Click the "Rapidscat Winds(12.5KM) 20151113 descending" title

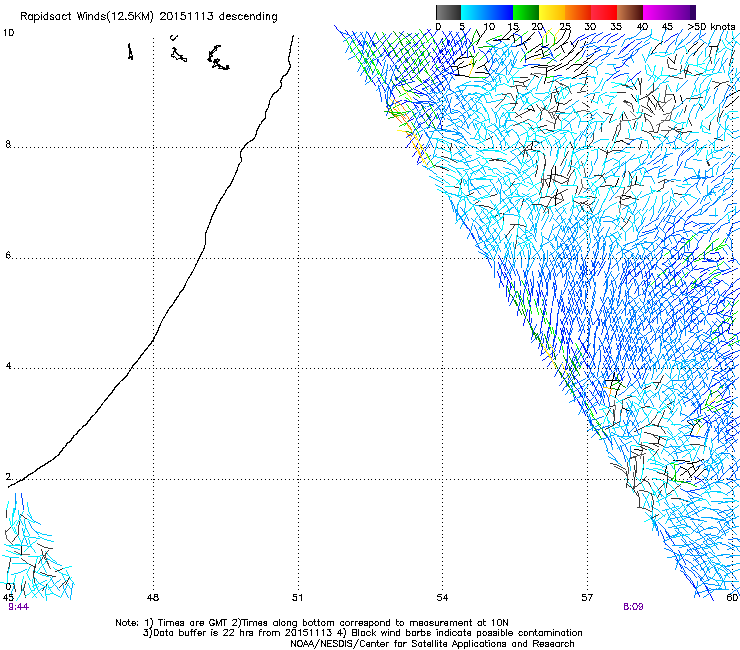(x=149, y=17)
